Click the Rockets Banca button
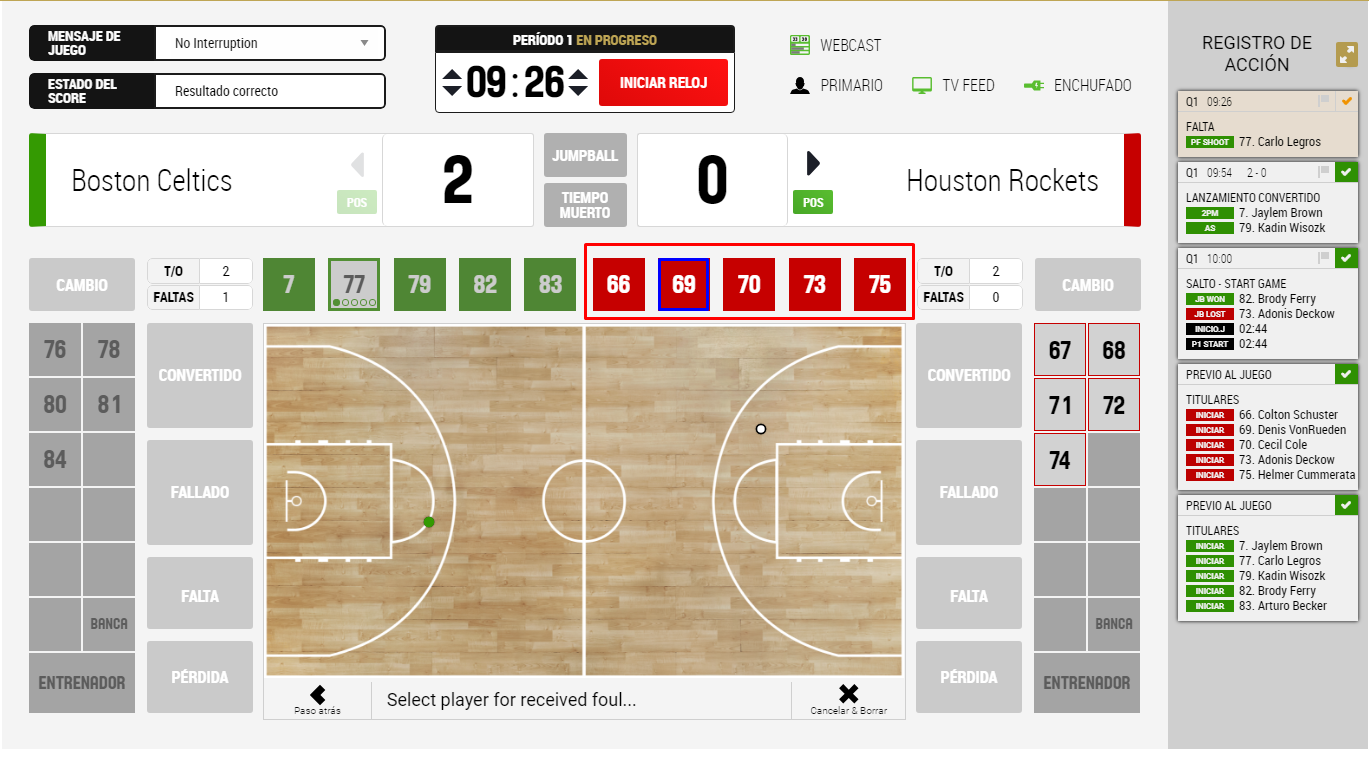Image resolution: width=1369 pixels, height=759 pixels. click(x=1114, y=624)
